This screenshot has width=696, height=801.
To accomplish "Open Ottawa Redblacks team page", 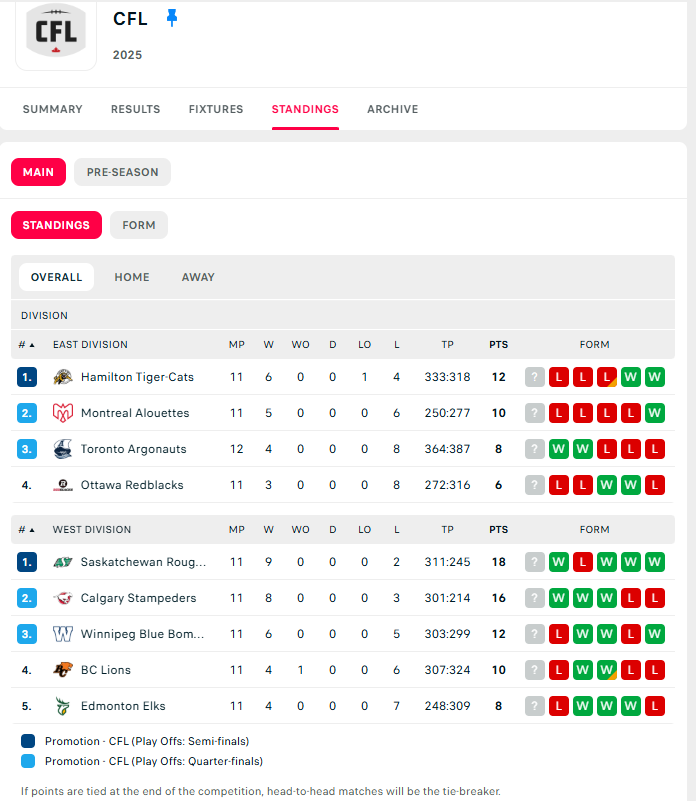I will 132,485.
